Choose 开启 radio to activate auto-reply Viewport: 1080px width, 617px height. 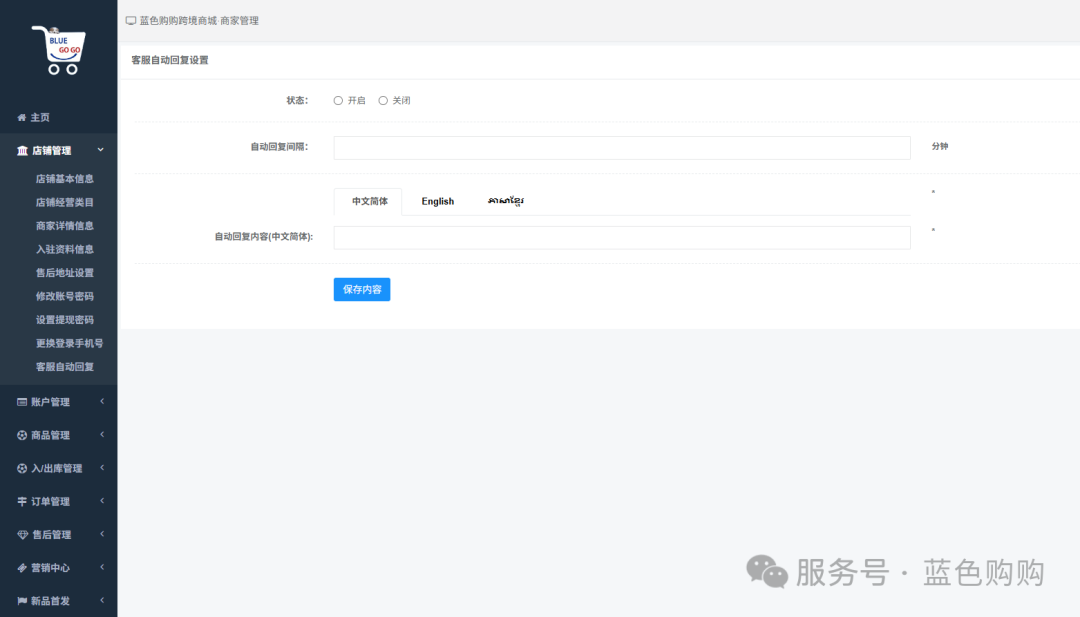point(338,100)
